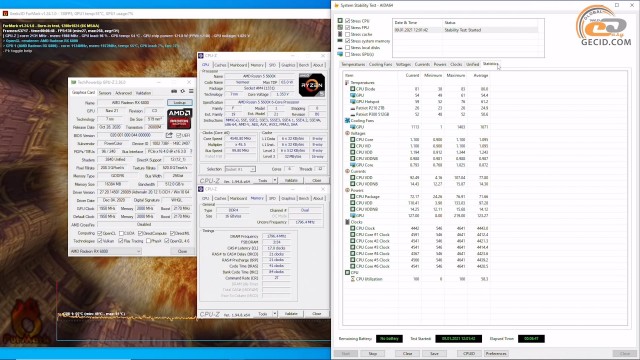Click Maximum column header in statistics
Image resolution: width=640 pixels, height=360 pixels.
point(456,76)
